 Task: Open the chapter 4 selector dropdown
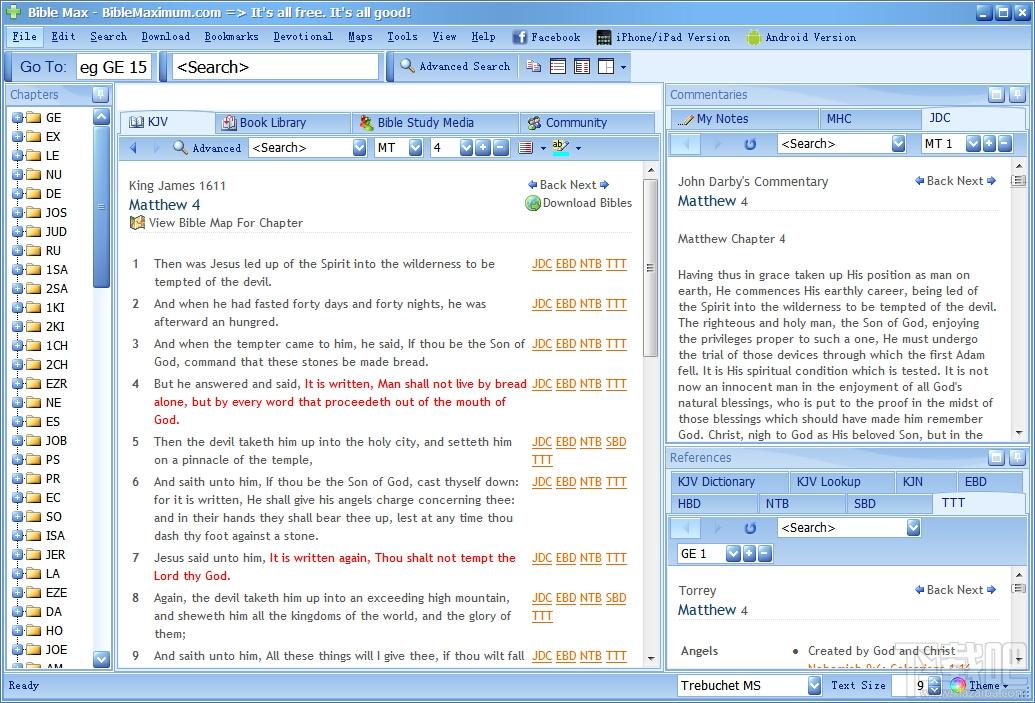pos(466,148)
